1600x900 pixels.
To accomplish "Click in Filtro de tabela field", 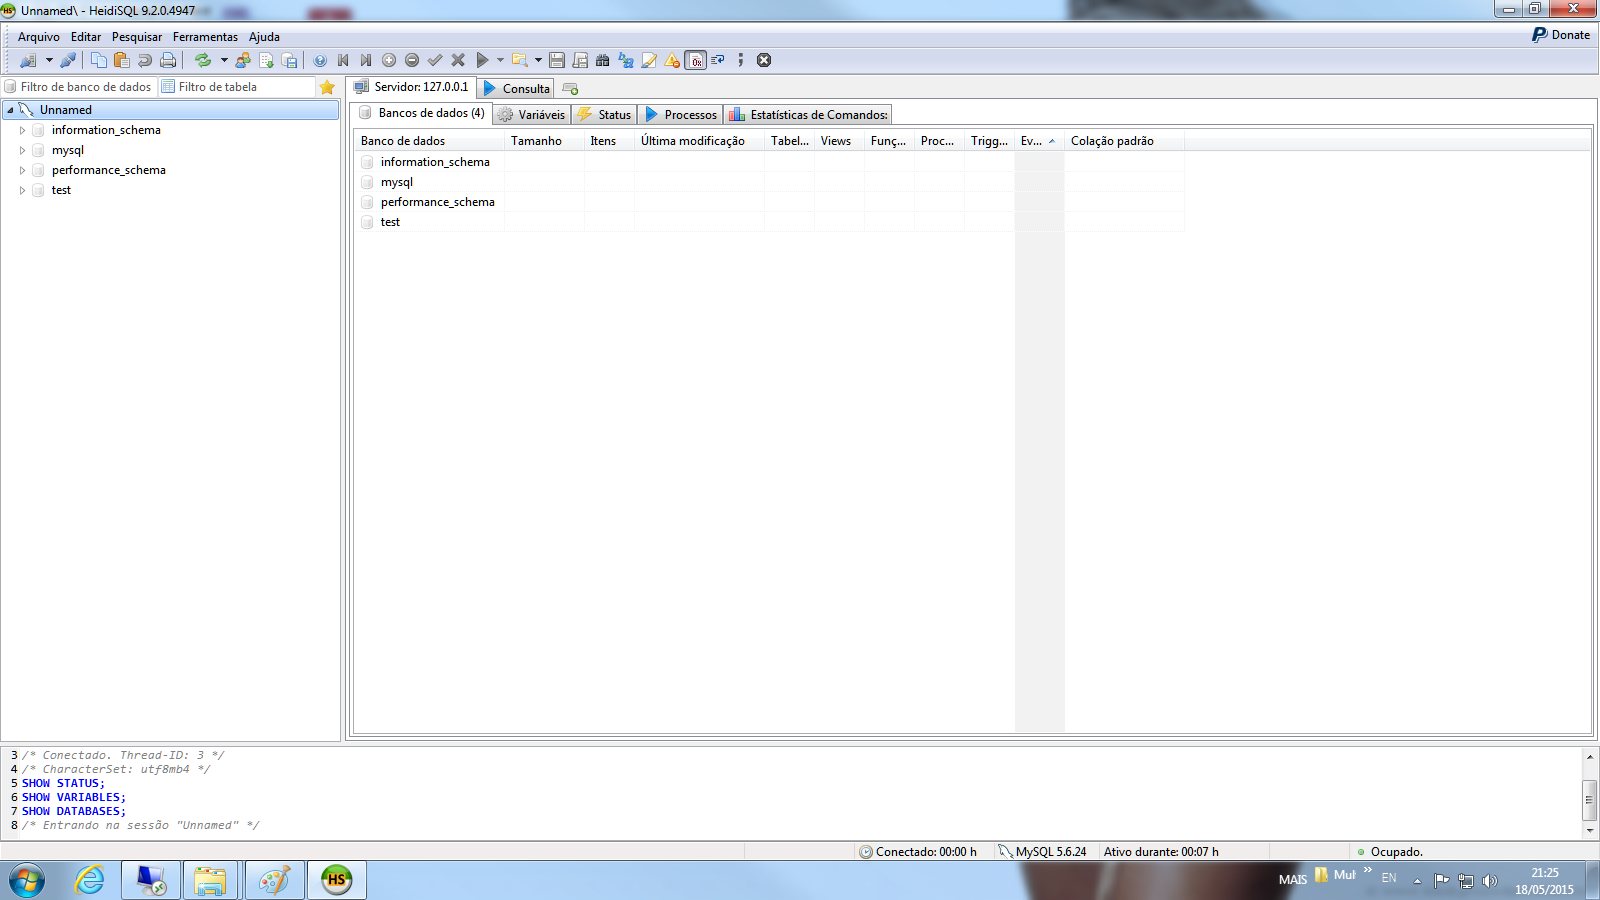I will click(240, 87).
